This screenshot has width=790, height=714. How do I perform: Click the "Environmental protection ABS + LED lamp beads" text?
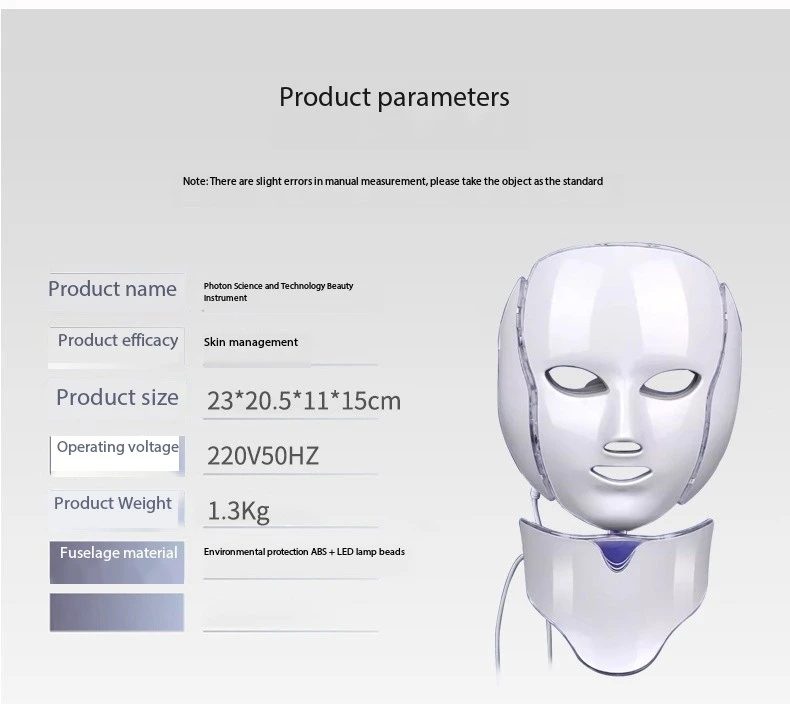pos(304,552)
